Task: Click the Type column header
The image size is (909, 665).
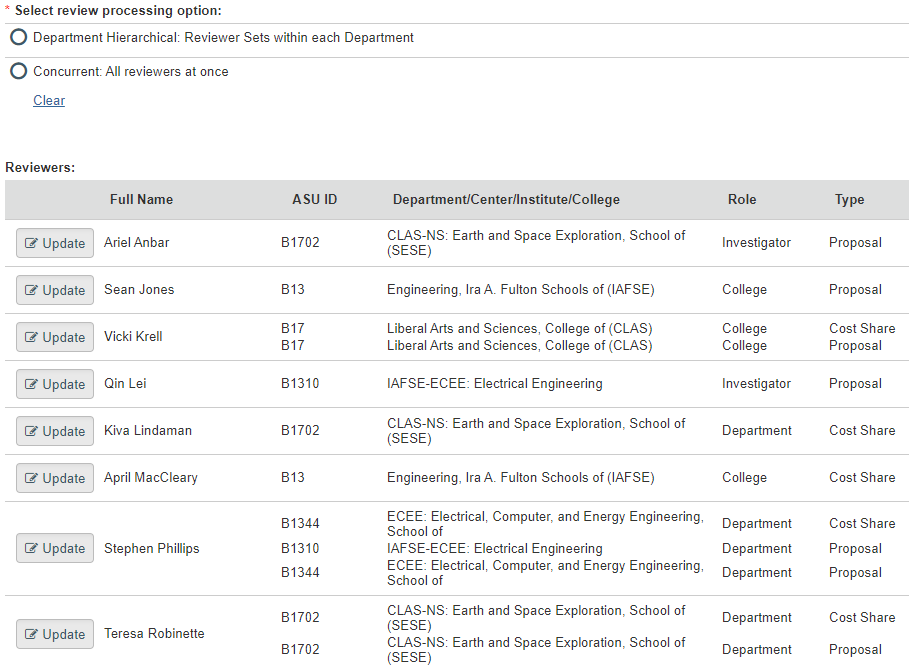Action: click(849, 199)
